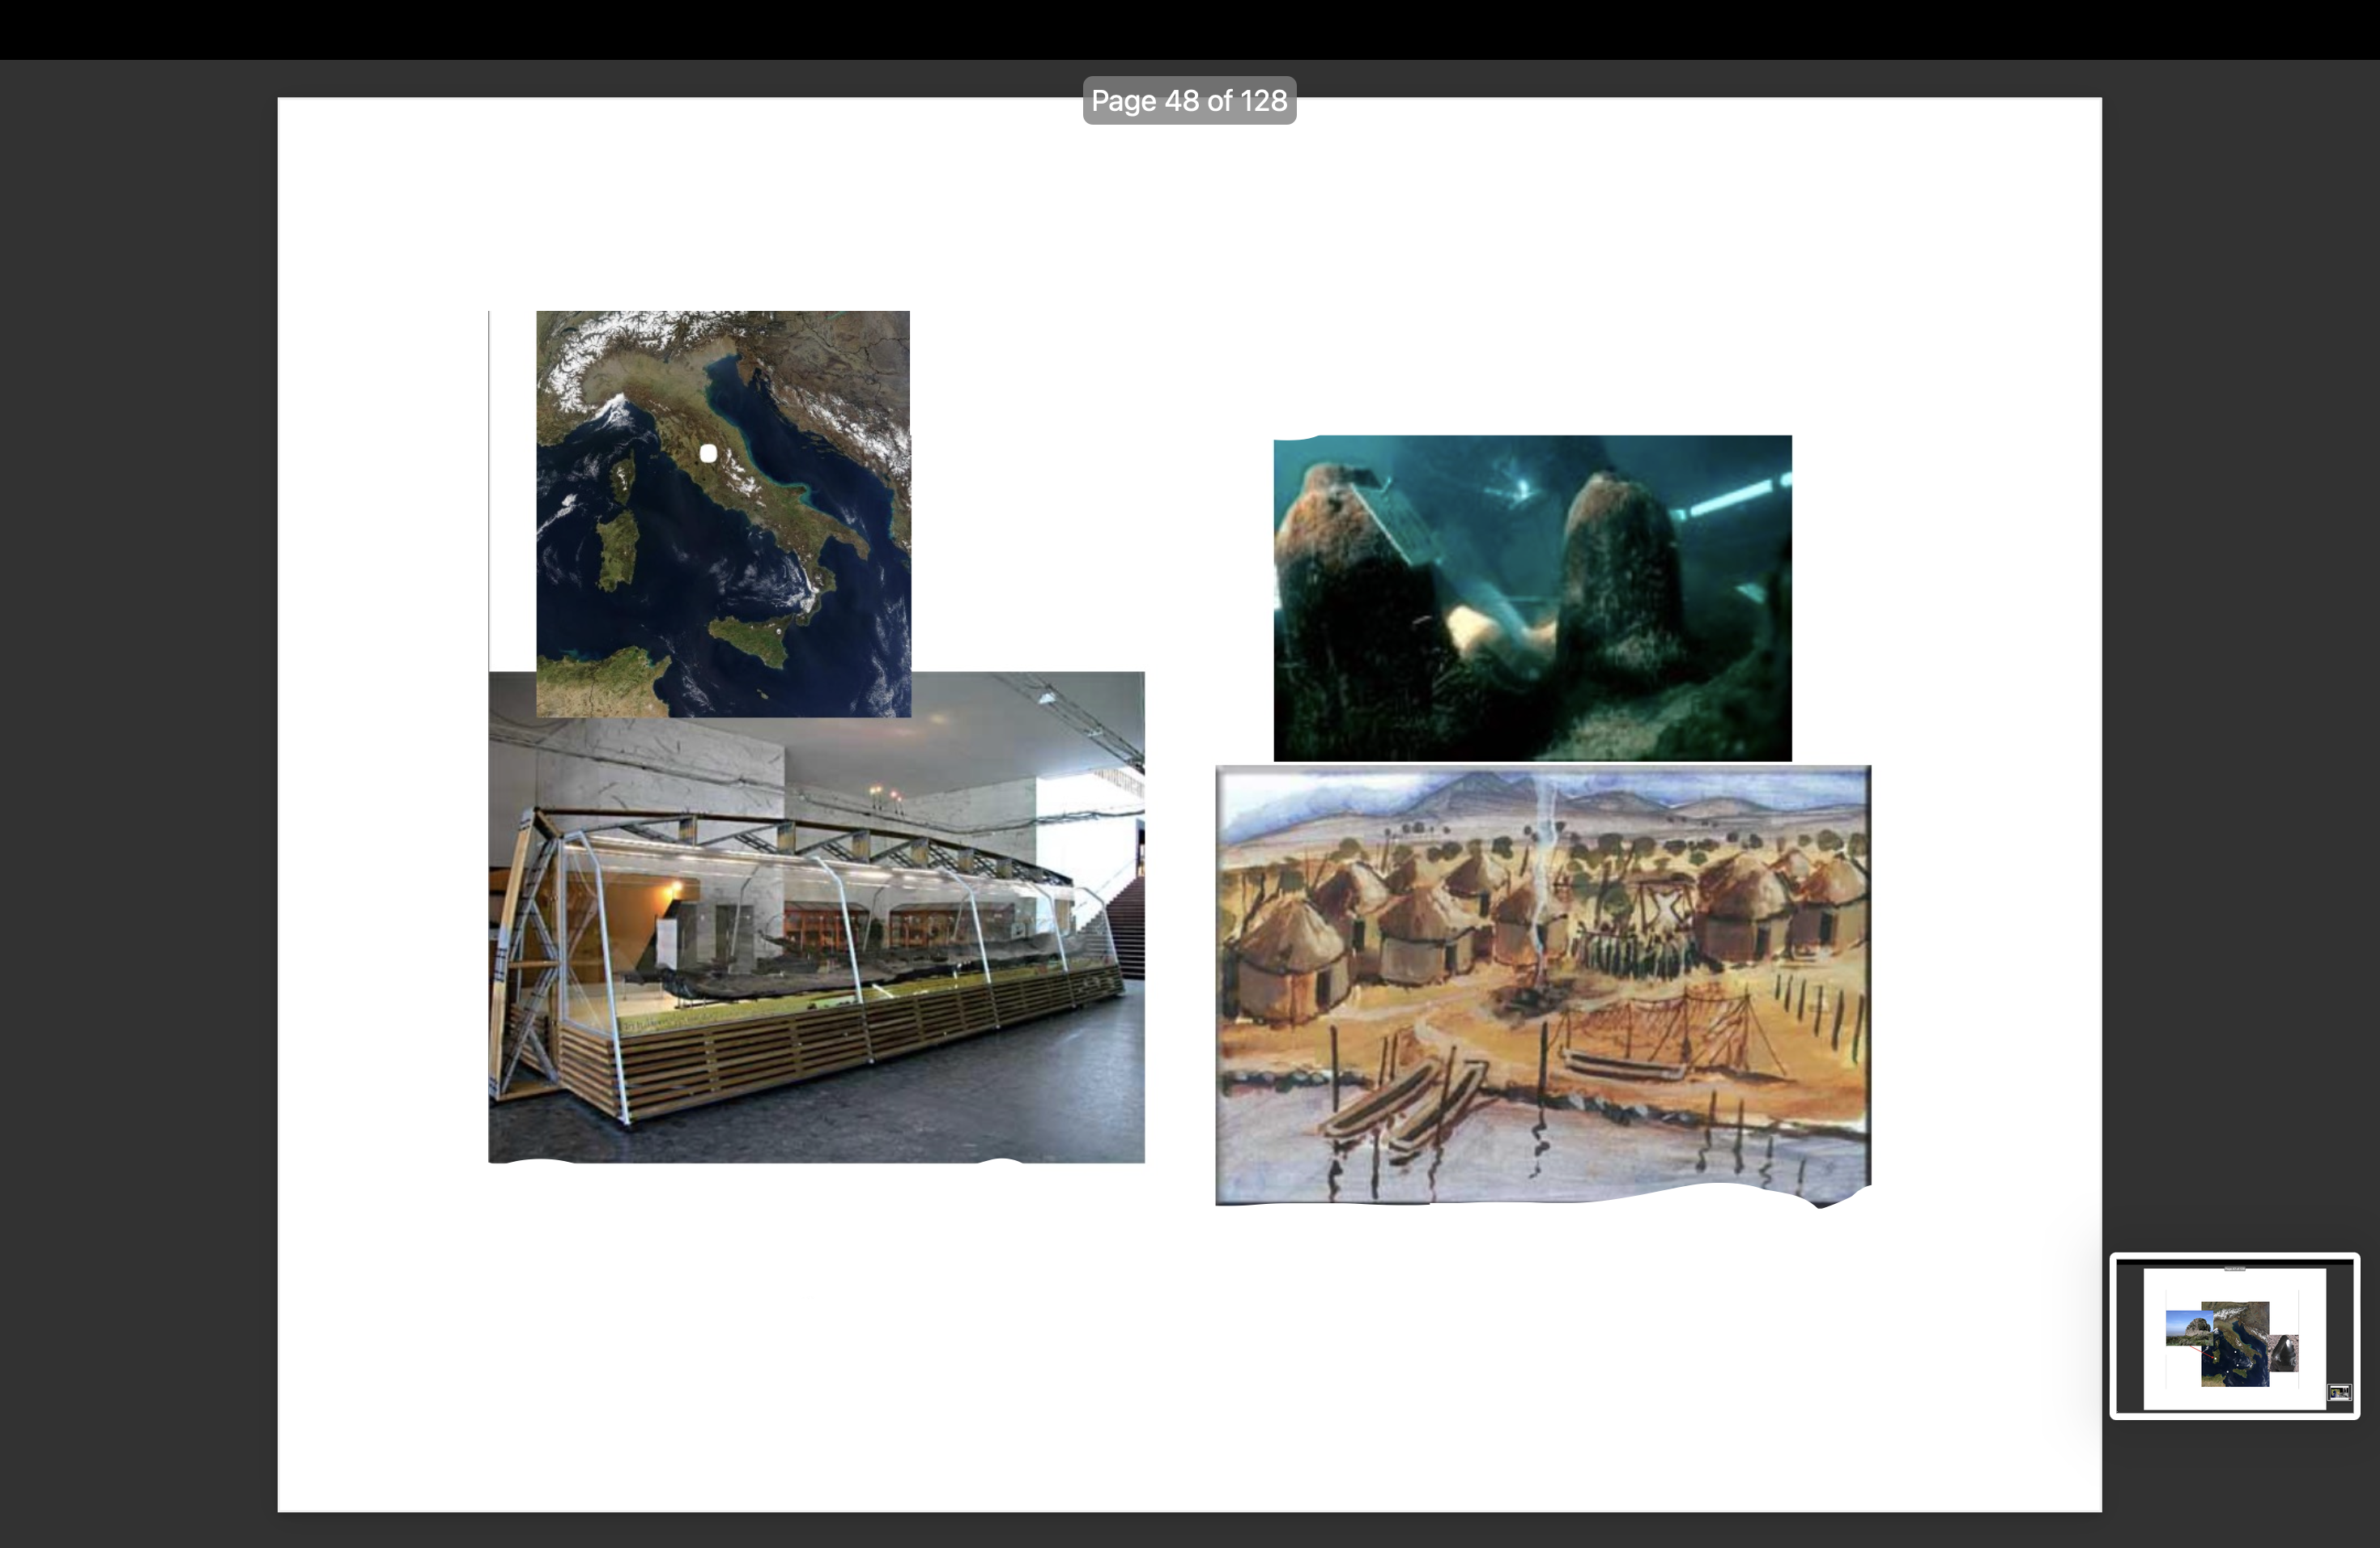2380x1548 pixels.
Task: Click the dark gray margin left of page
Action: point(138,800)
